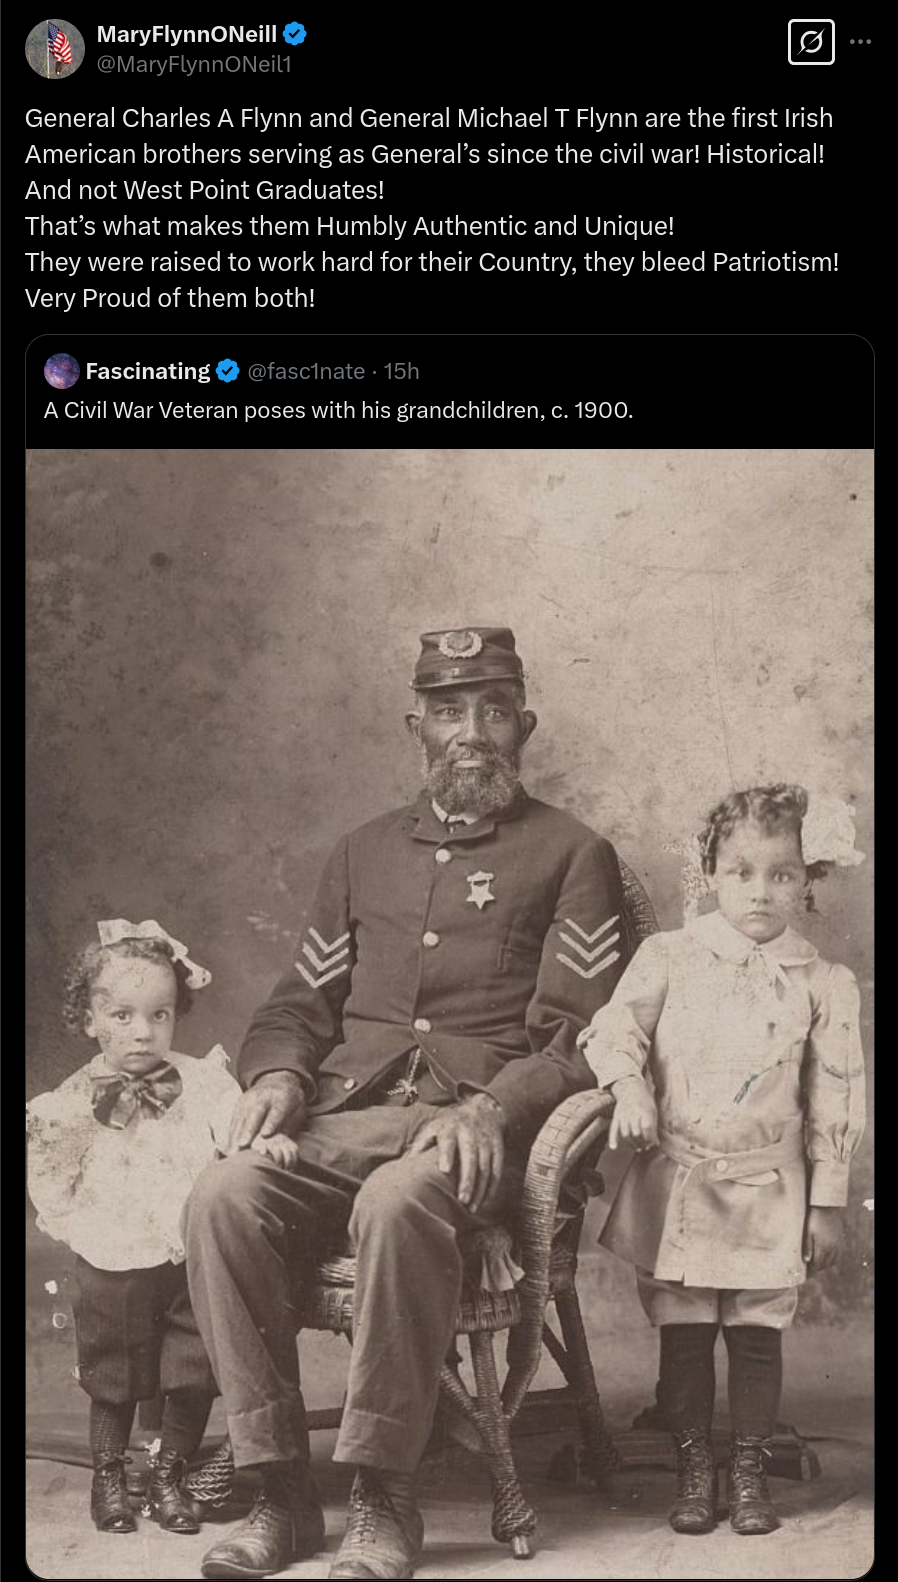Viewport: 898px width, 1582px height.
Task: Open the @fasc1nate handle
Action: coord(306,371)
